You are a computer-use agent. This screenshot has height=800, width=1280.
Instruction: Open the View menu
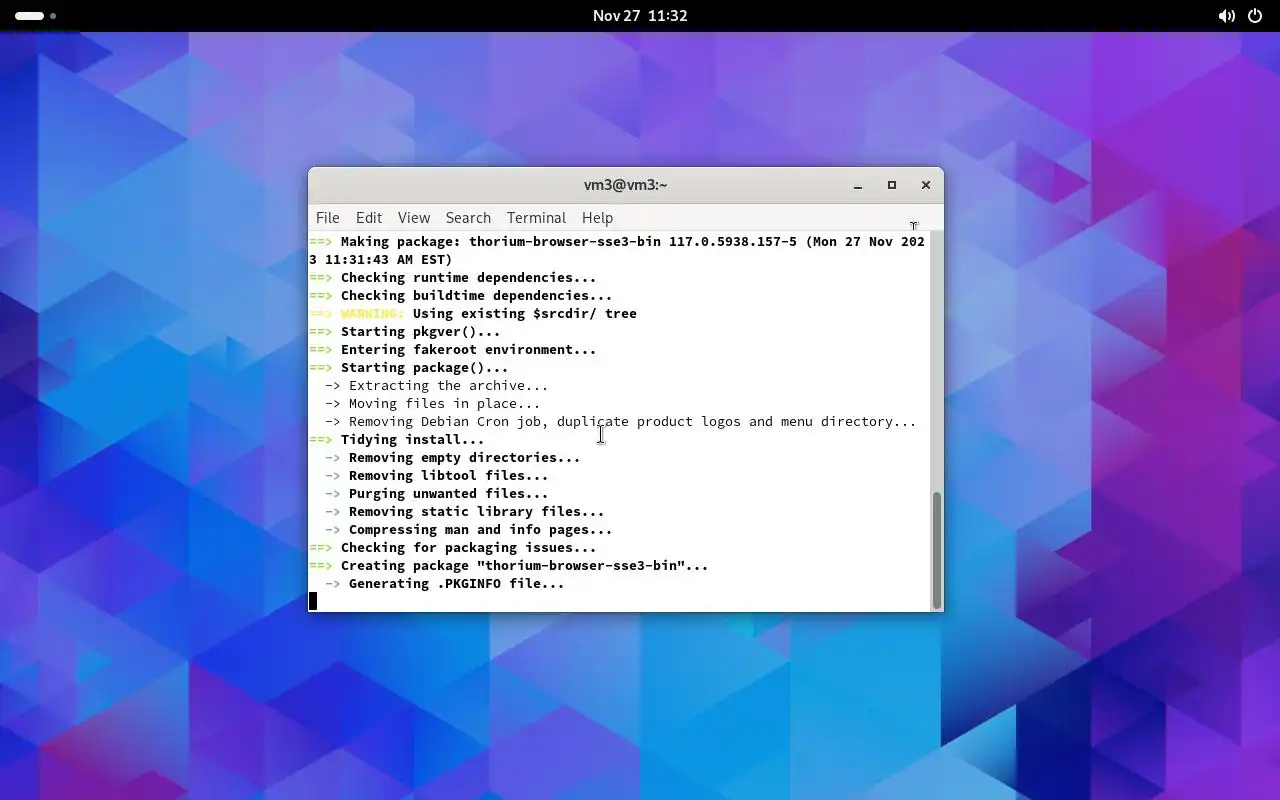414,217
